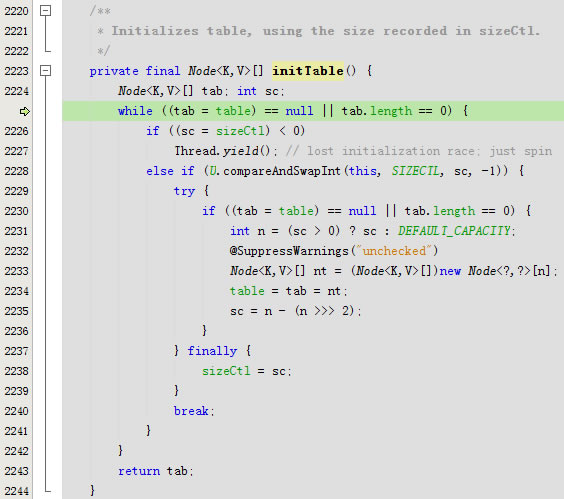The height and width of the screenshot is (499, 564).
Task: Click the 'new' keyword on line 2233
Action: coord(450,271)
